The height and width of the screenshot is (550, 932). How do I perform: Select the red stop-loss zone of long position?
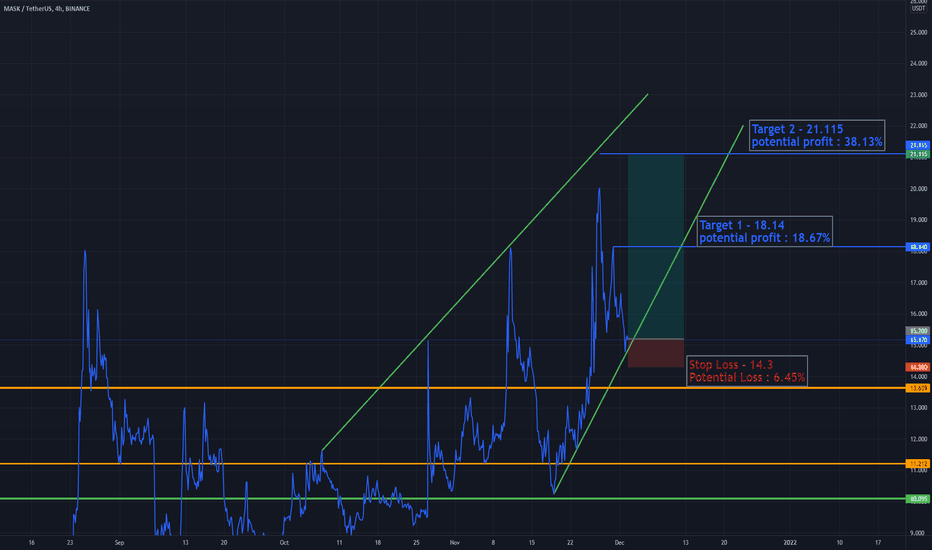coord(656,353)
